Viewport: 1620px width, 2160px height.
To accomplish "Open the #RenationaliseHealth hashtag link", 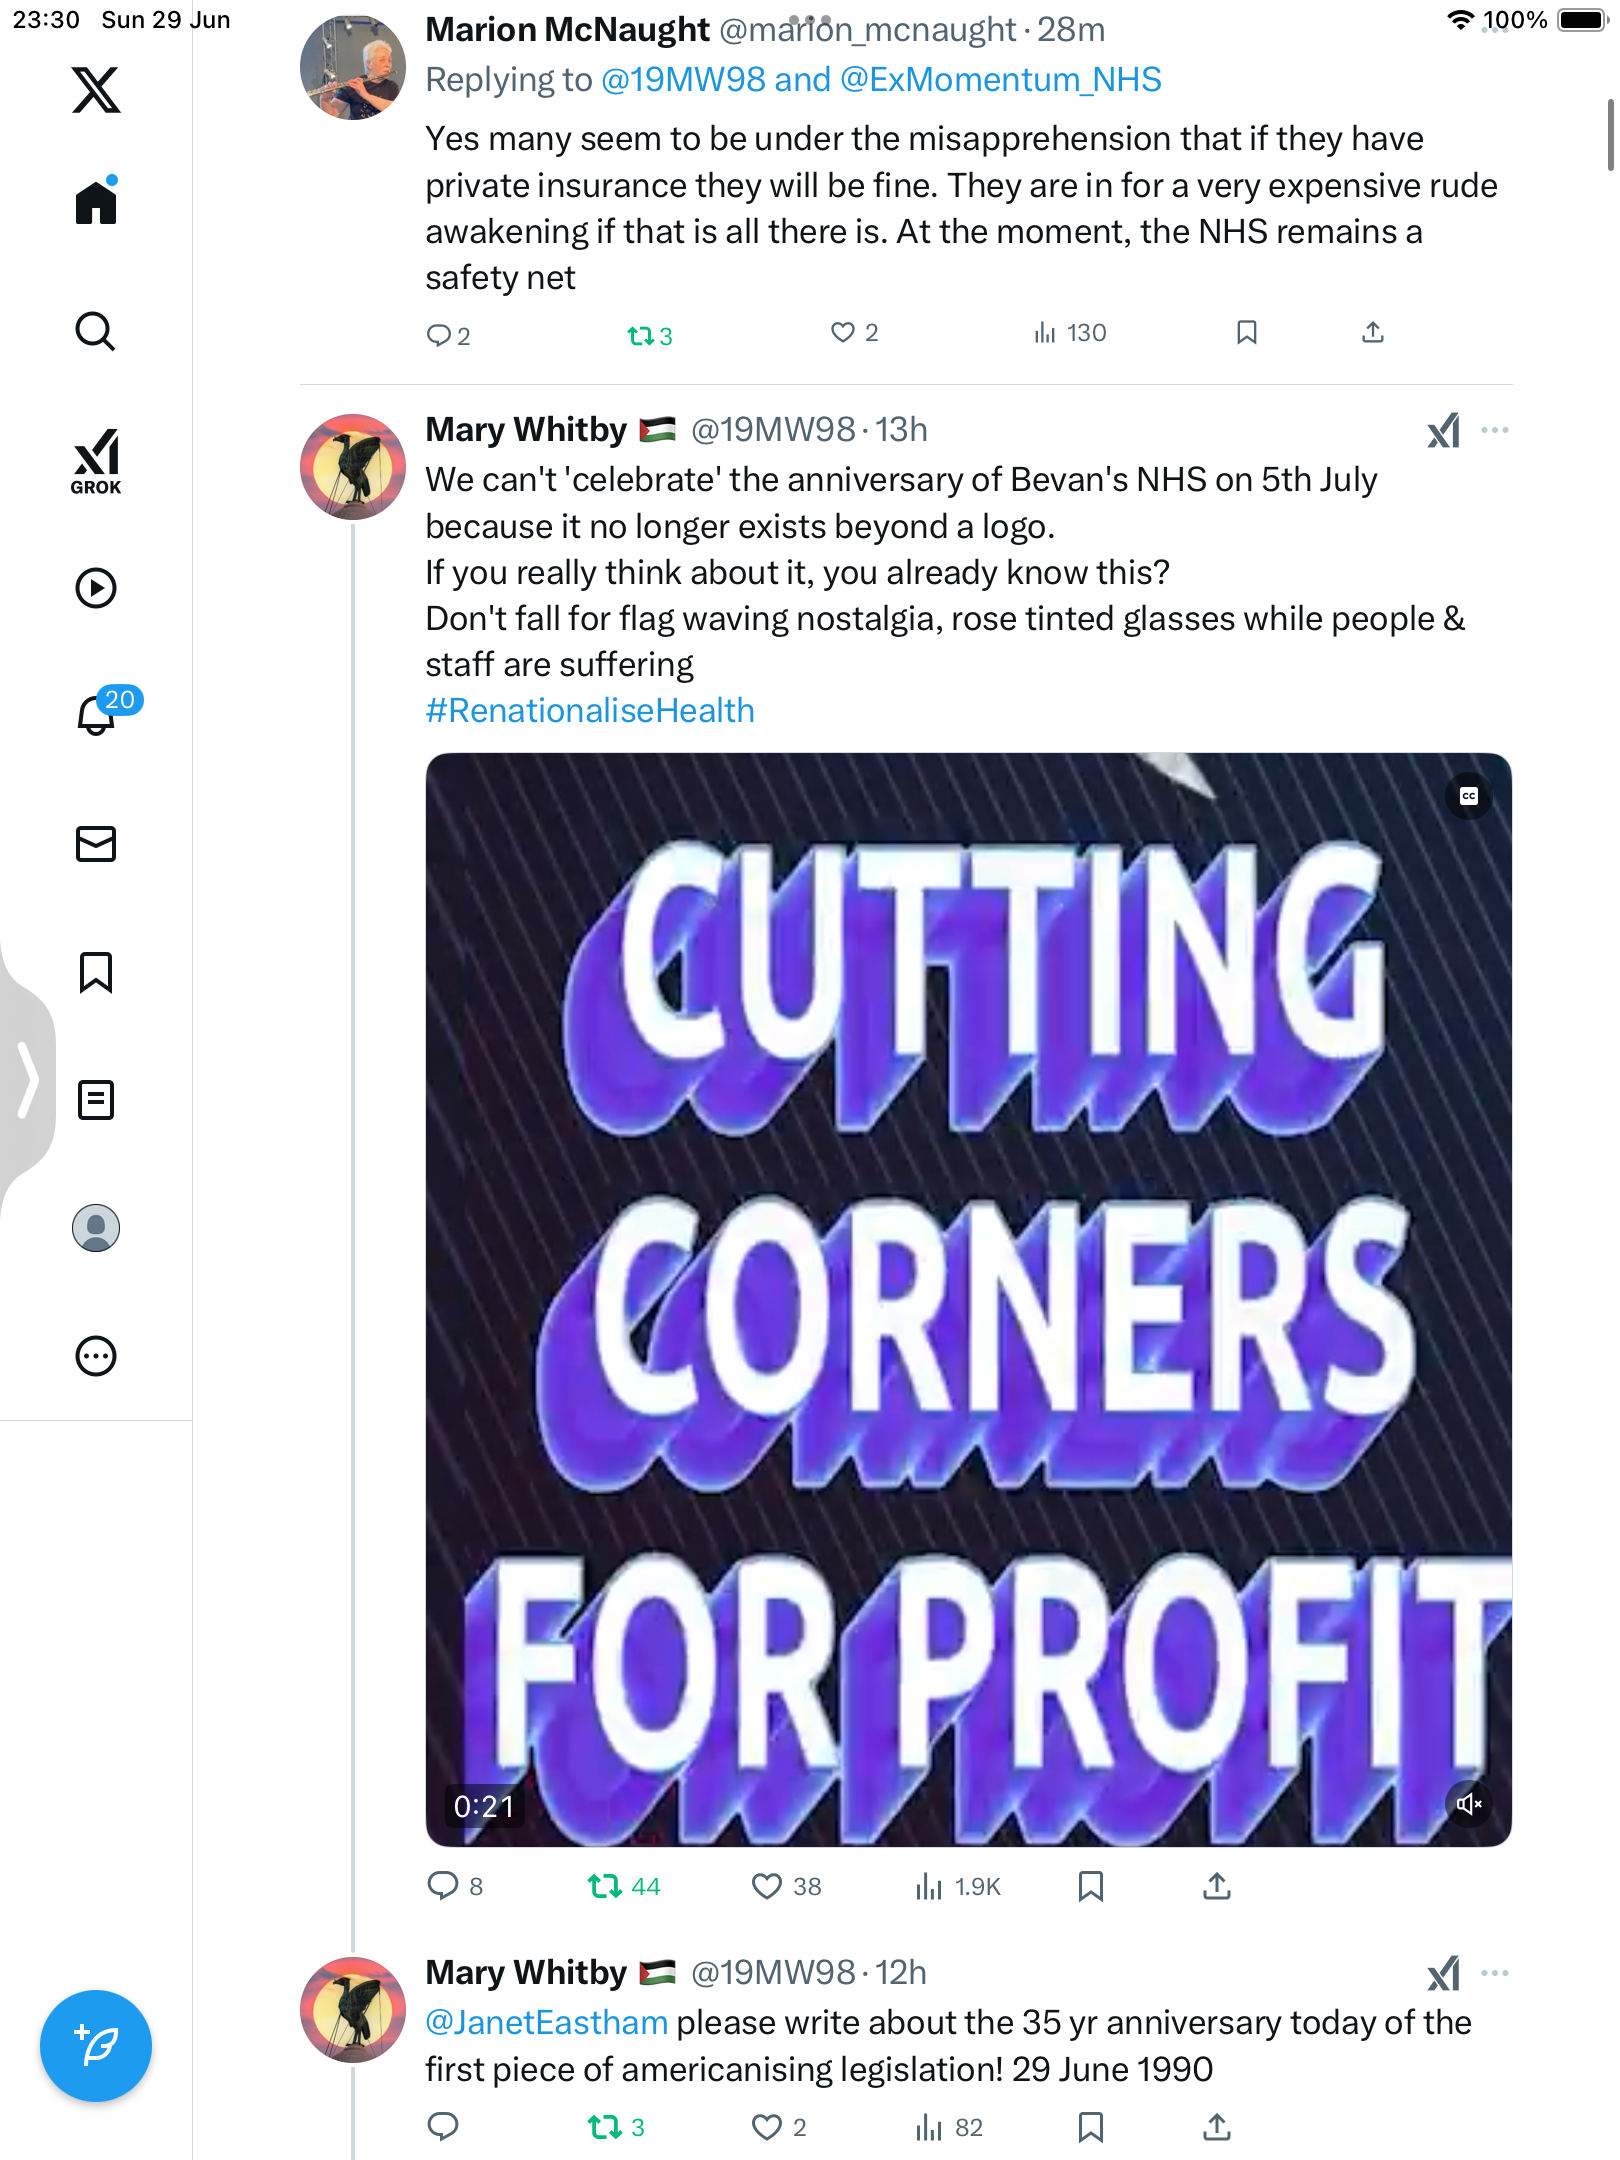I will click(x=590, y=711).
